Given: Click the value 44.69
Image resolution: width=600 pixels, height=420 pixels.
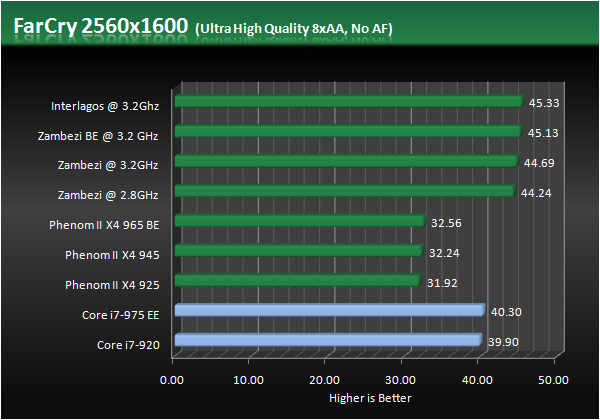Looking at the screenshot, I should [539, 163].
